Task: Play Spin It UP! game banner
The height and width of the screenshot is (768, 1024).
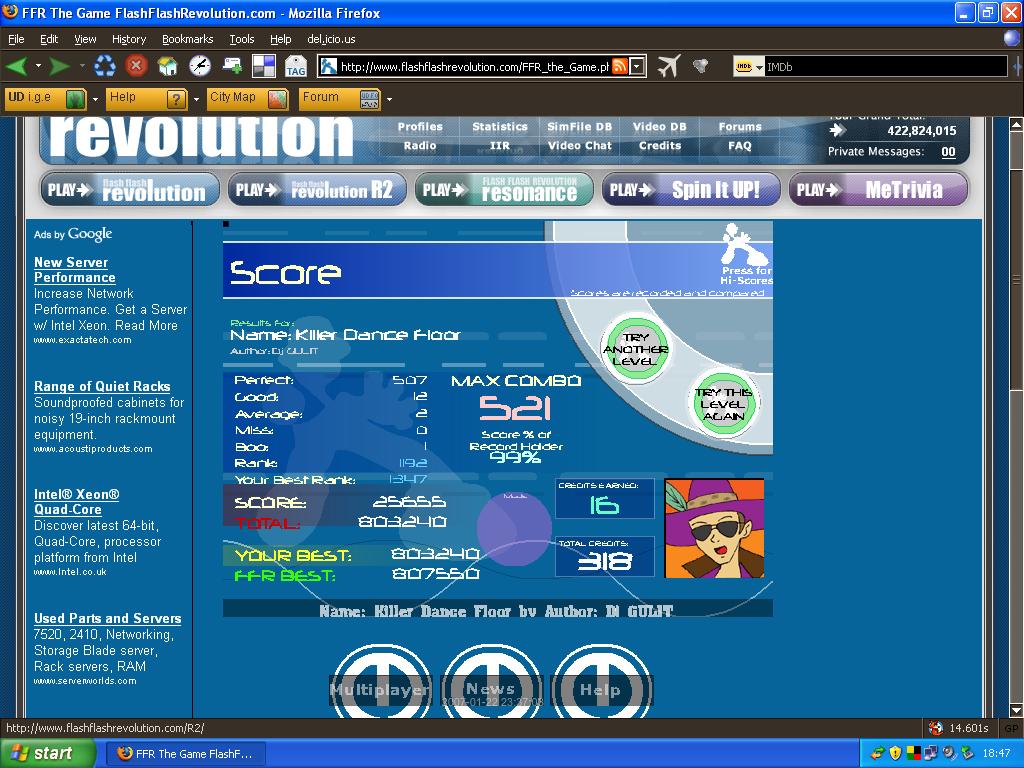Action: pos(691,189)
